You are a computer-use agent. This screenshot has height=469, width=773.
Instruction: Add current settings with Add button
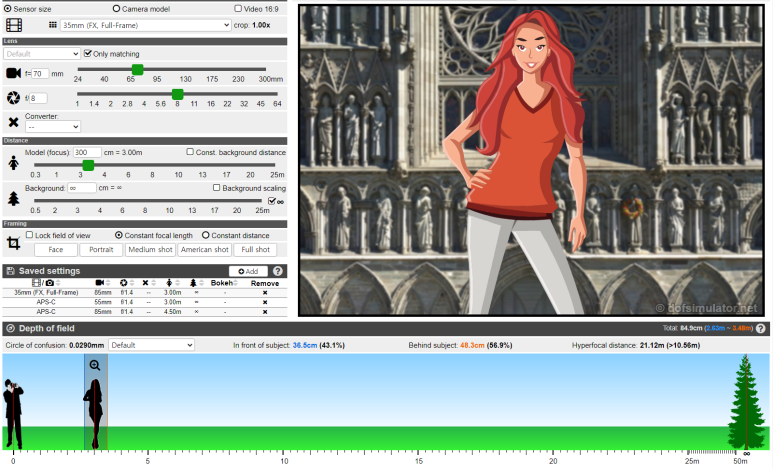248,271
